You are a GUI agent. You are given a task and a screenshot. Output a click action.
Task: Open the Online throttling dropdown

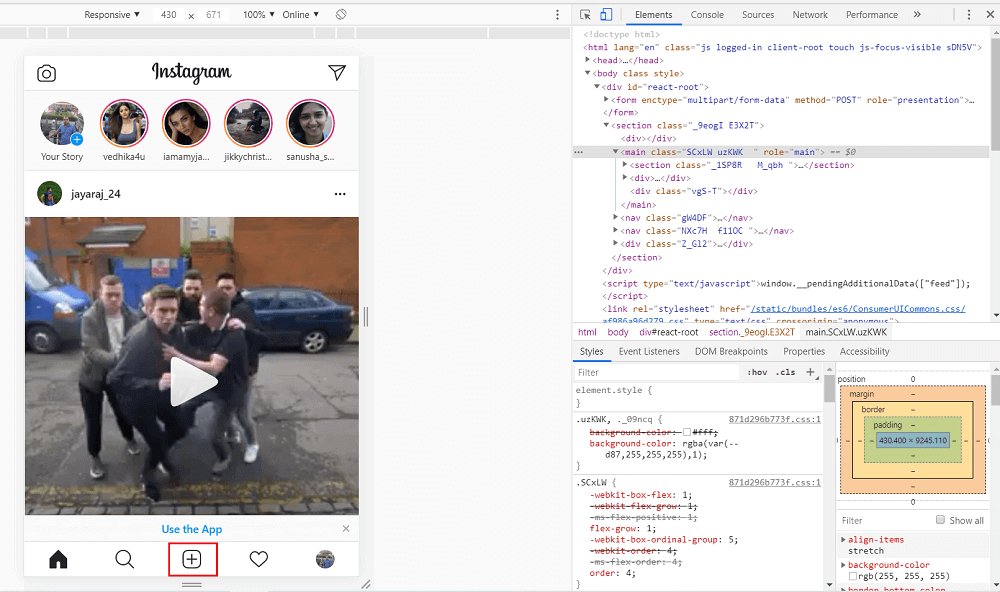coord(300,15)
